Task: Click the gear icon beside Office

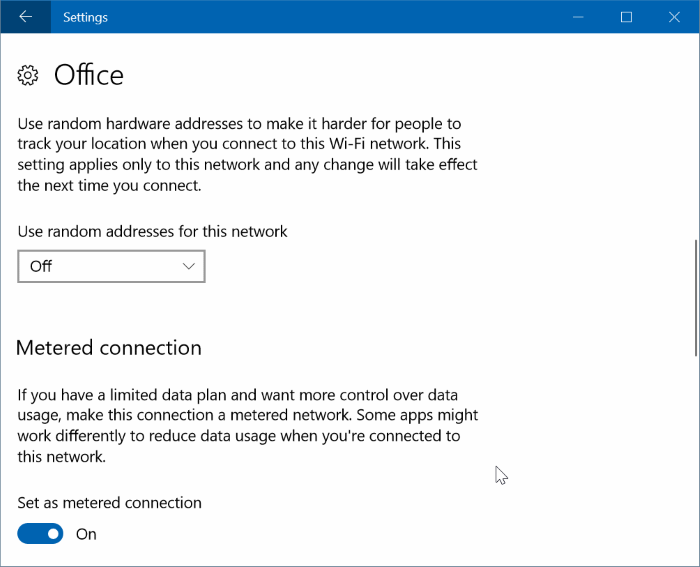Action: [x=28, y=75]
